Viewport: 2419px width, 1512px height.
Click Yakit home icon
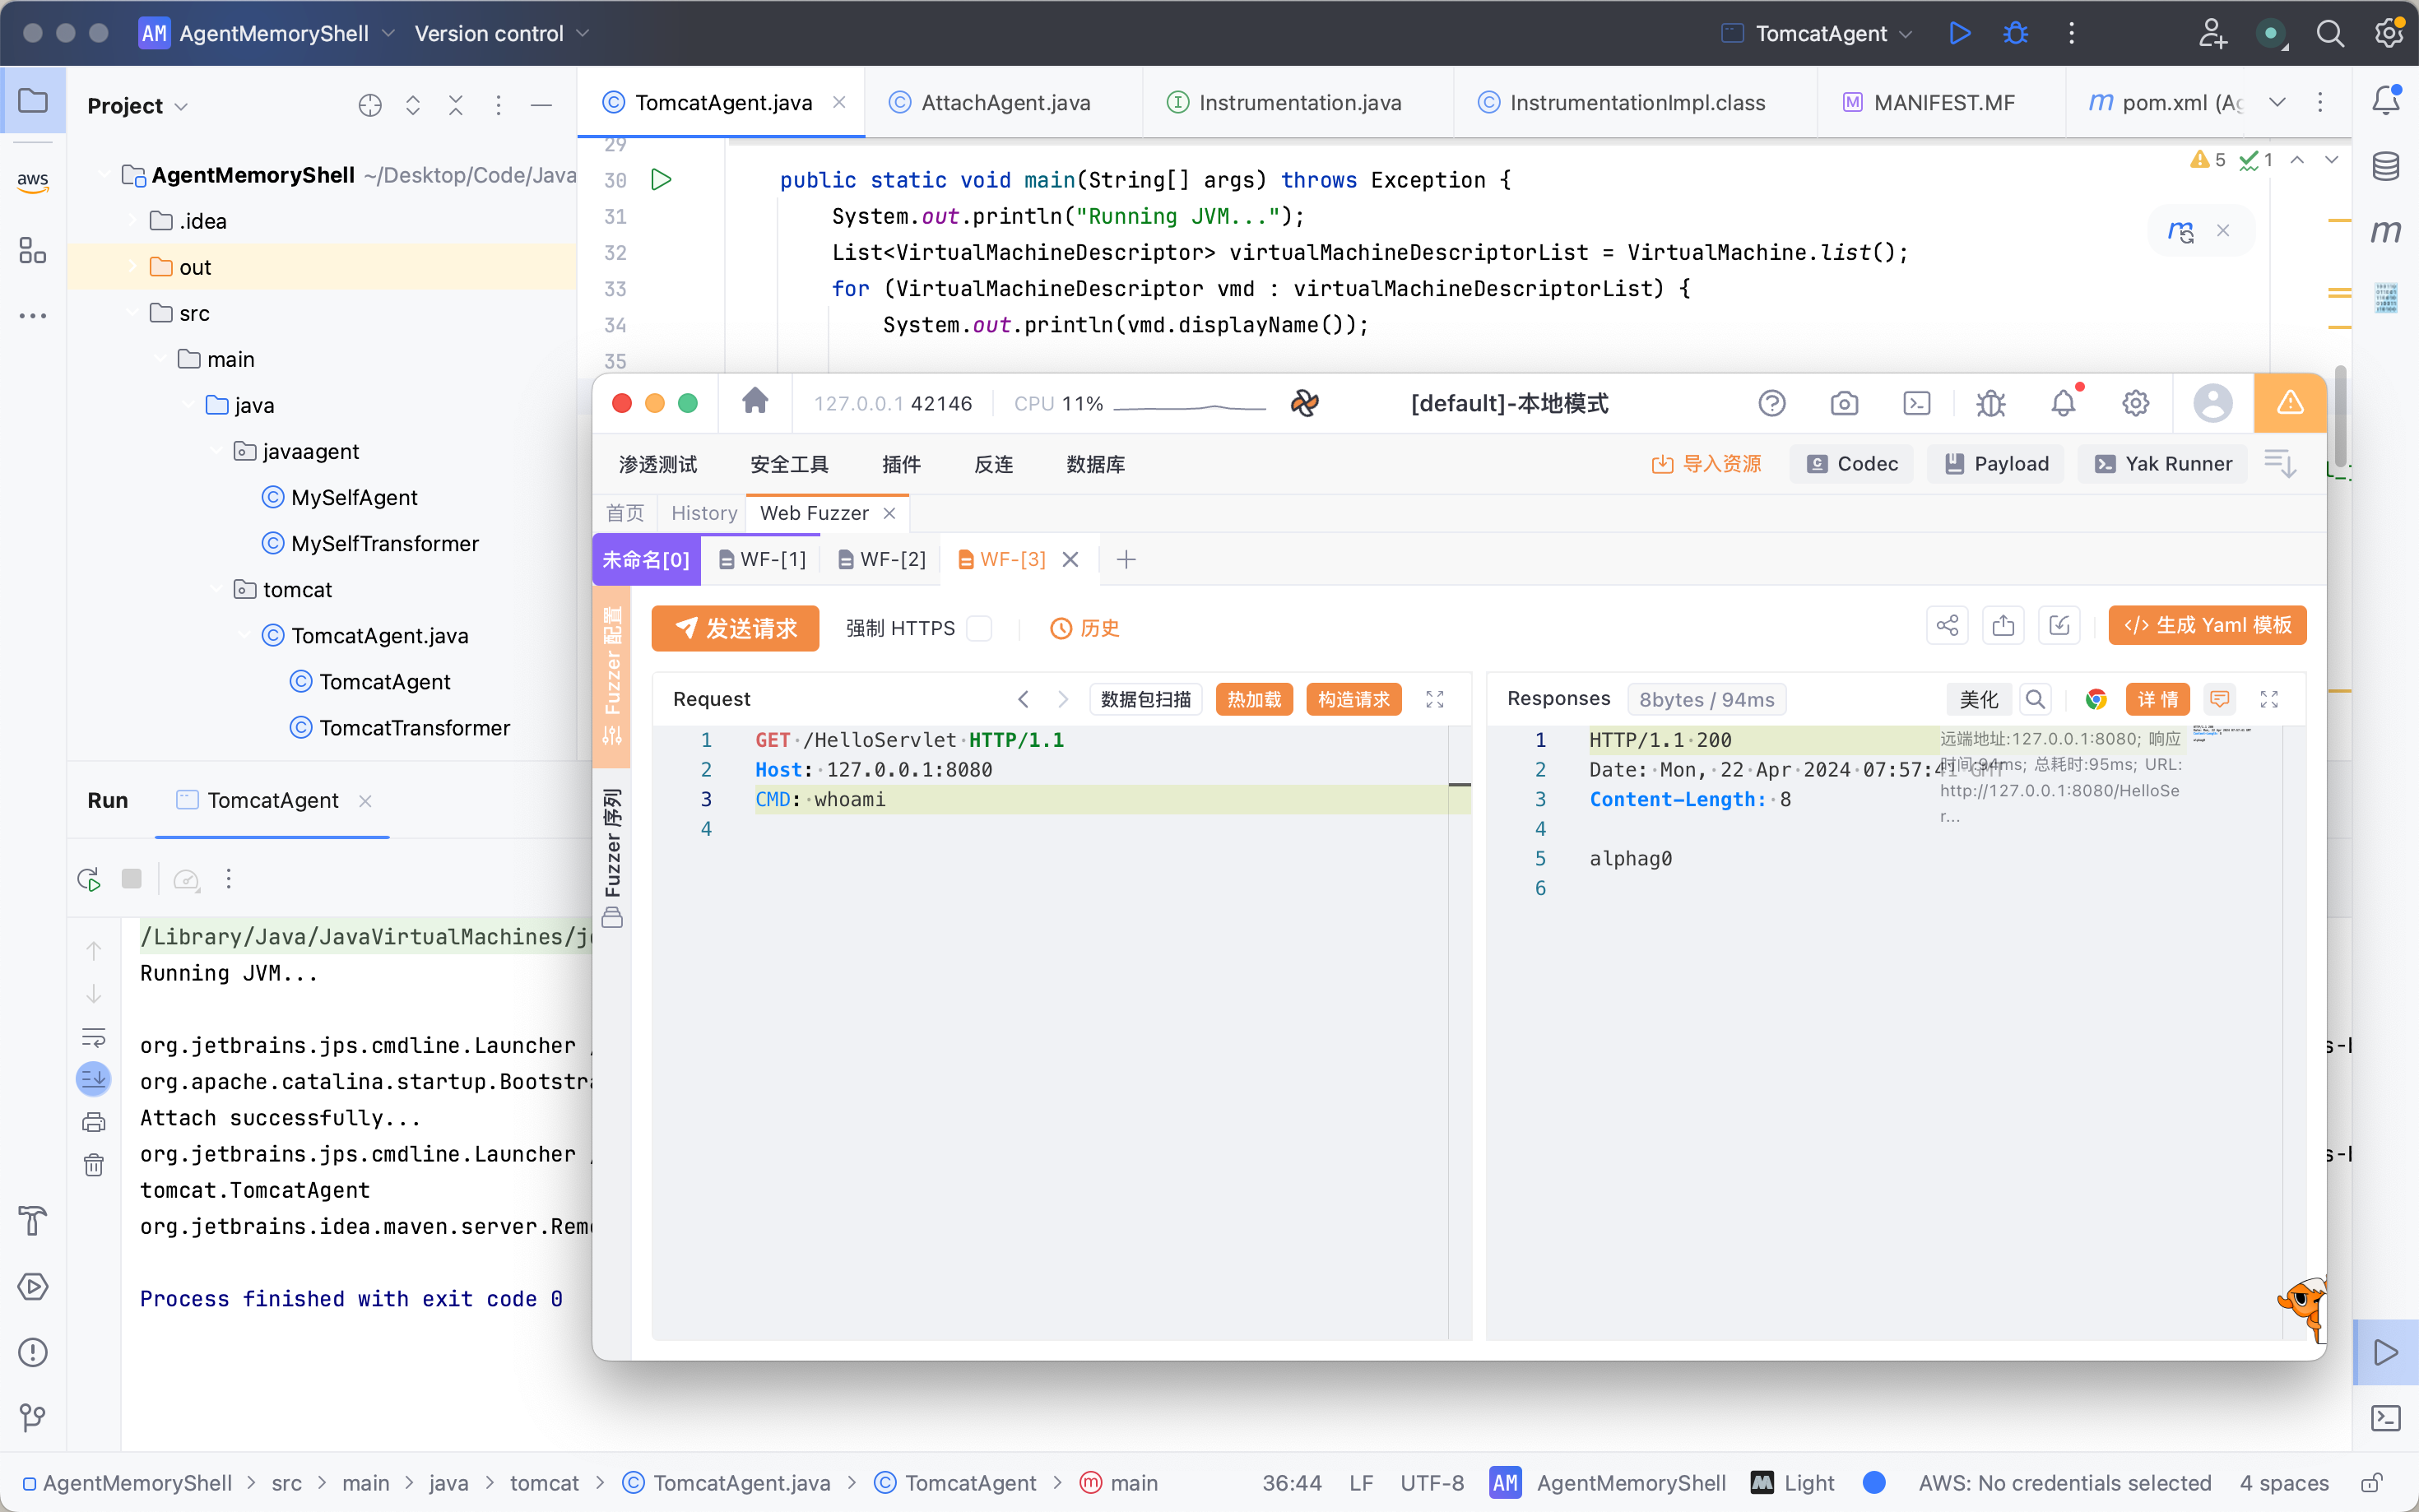point(755,402)
